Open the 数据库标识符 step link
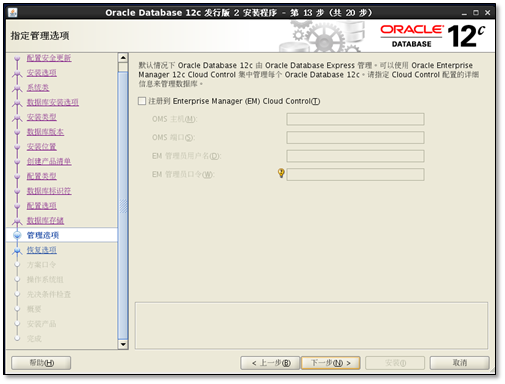Screen dimensions: 505x384 click(x=49, y=191)
